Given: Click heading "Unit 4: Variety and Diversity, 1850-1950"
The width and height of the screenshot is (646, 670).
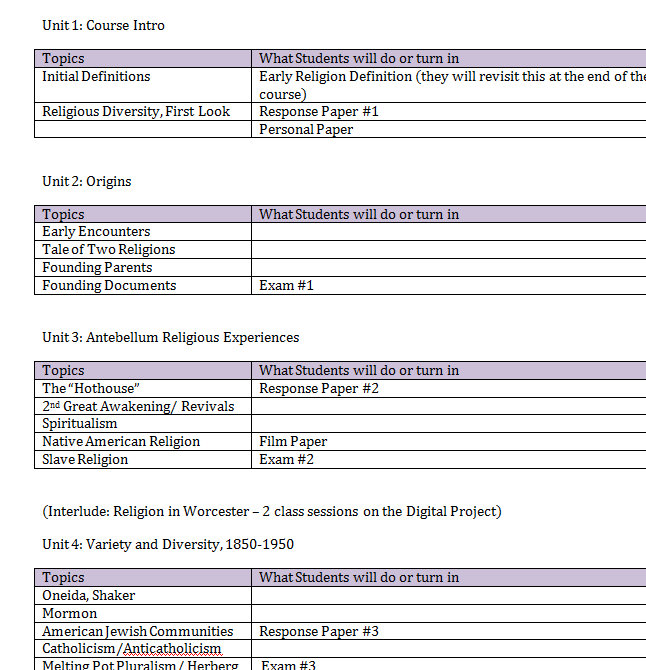Looking at the screenshot, I should click(x=168, y=544).
